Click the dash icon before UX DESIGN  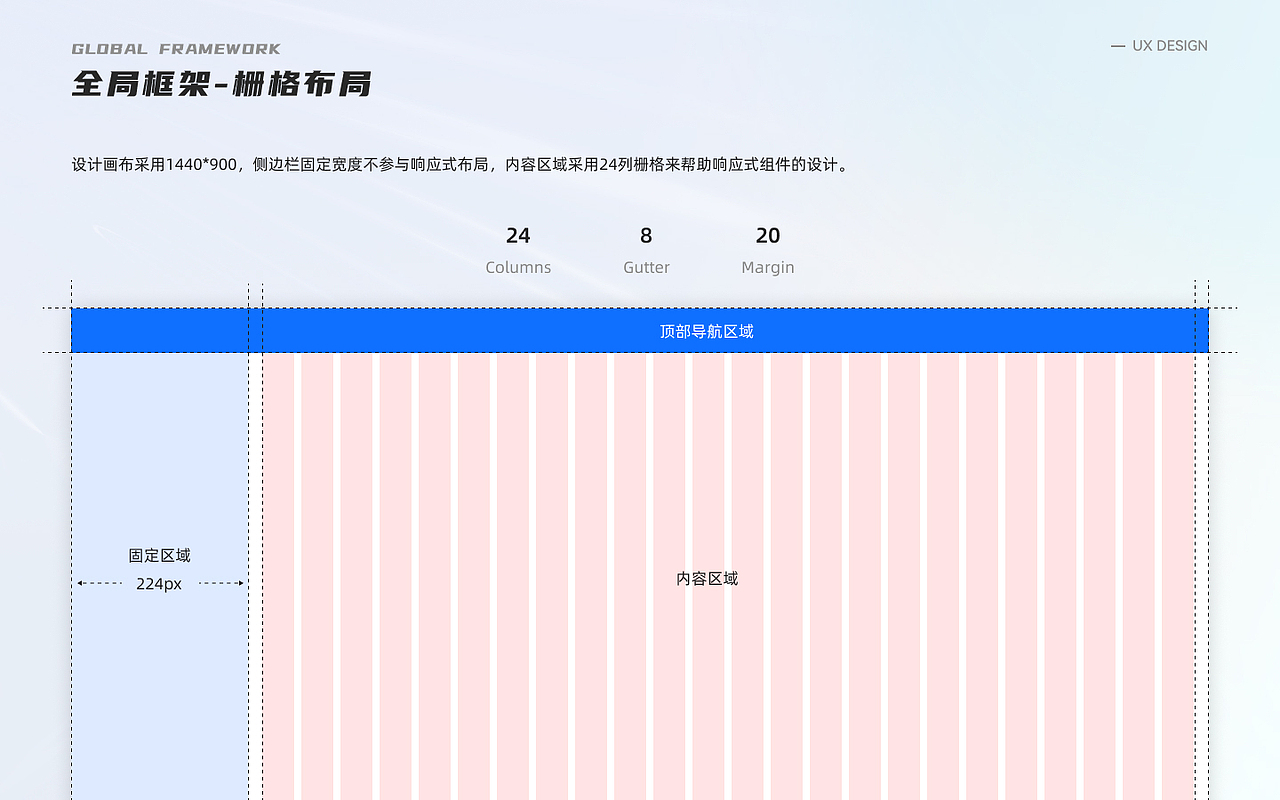click(x=1118, y=45)
